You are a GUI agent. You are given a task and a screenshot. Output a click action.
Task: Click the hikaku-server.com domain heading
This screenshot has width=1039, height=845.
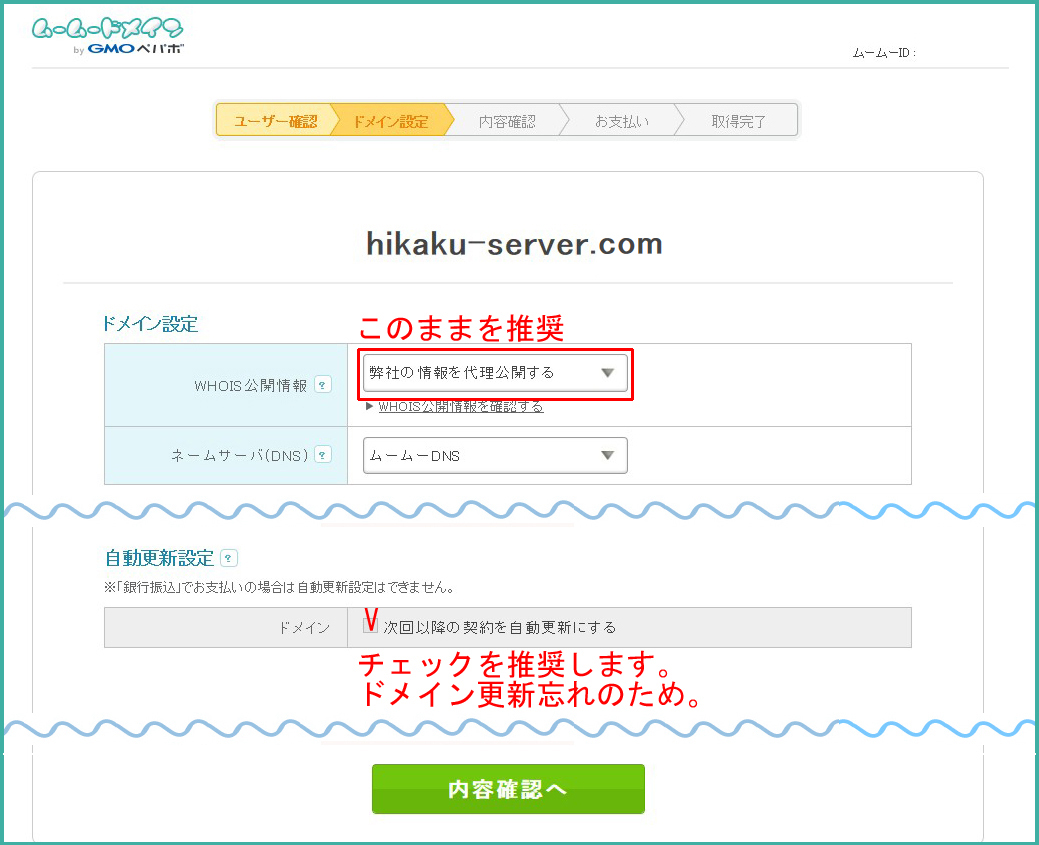pyautogui.click(x=513, y=244)
